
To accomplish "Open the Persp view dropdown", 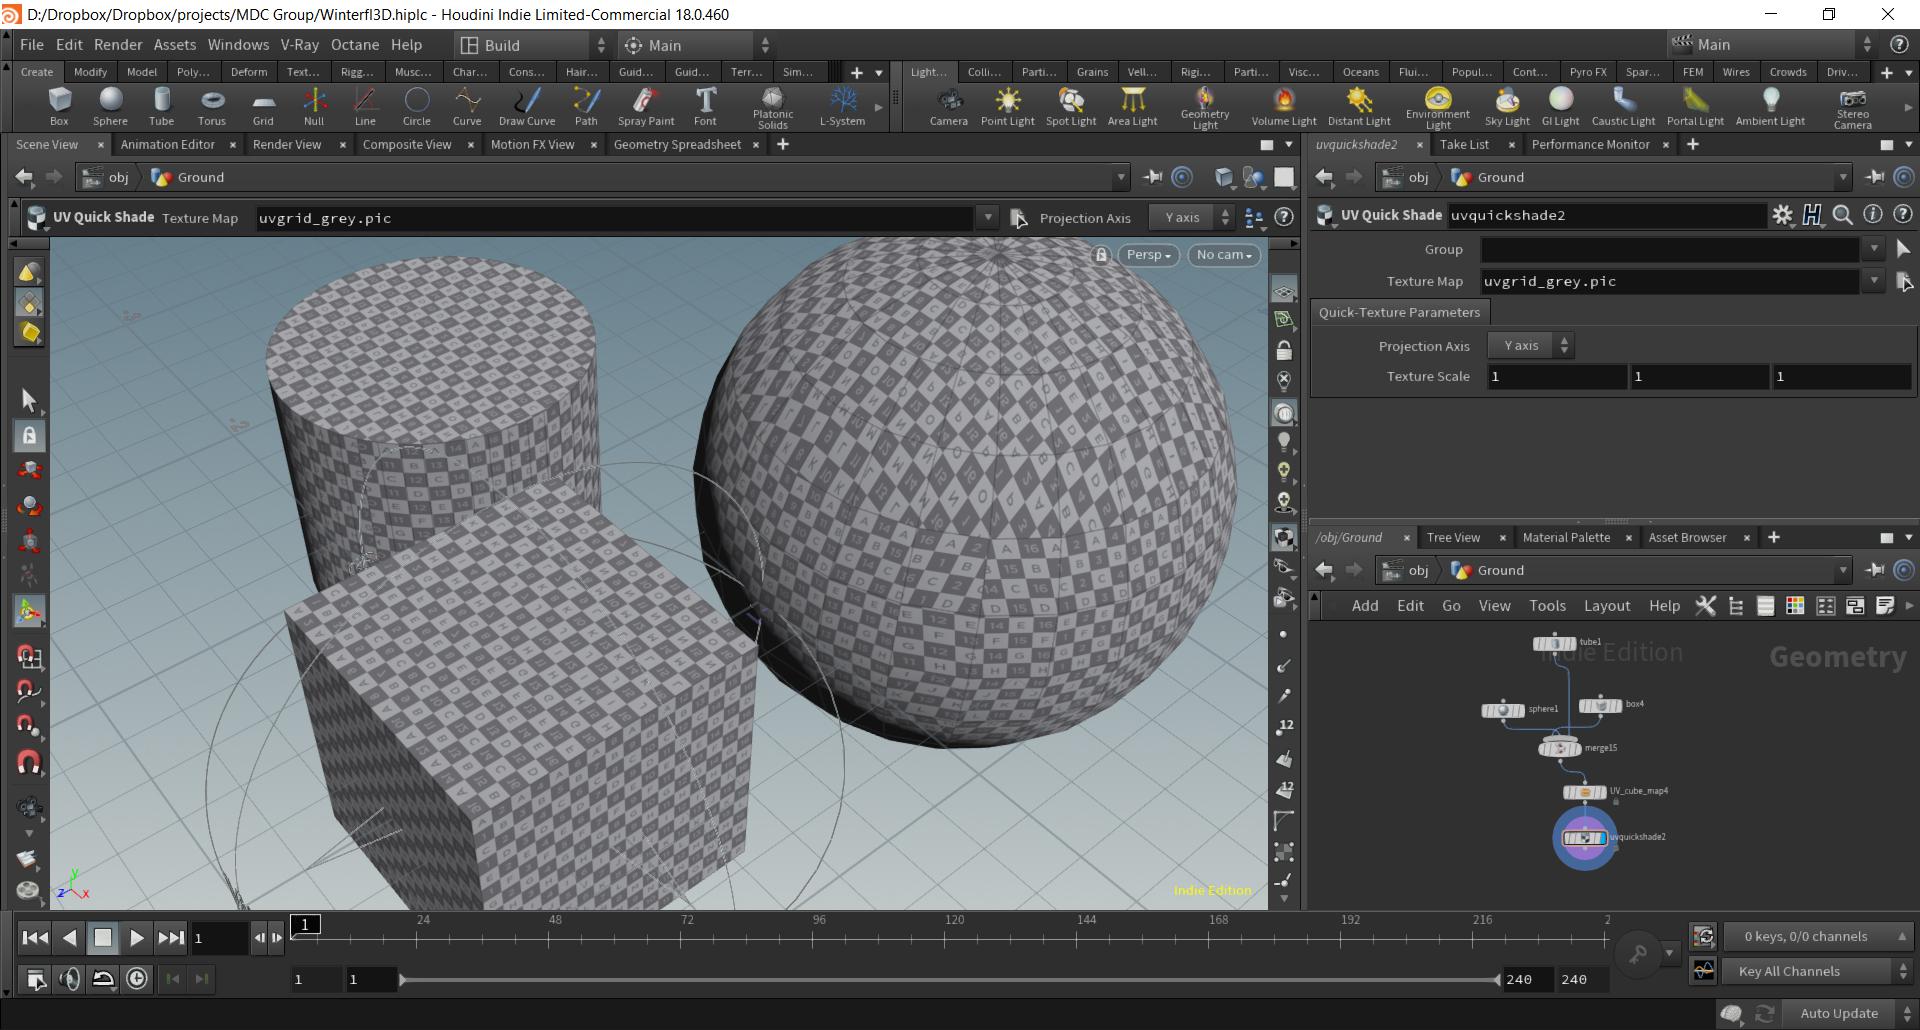I will [x=1147, y=255].
